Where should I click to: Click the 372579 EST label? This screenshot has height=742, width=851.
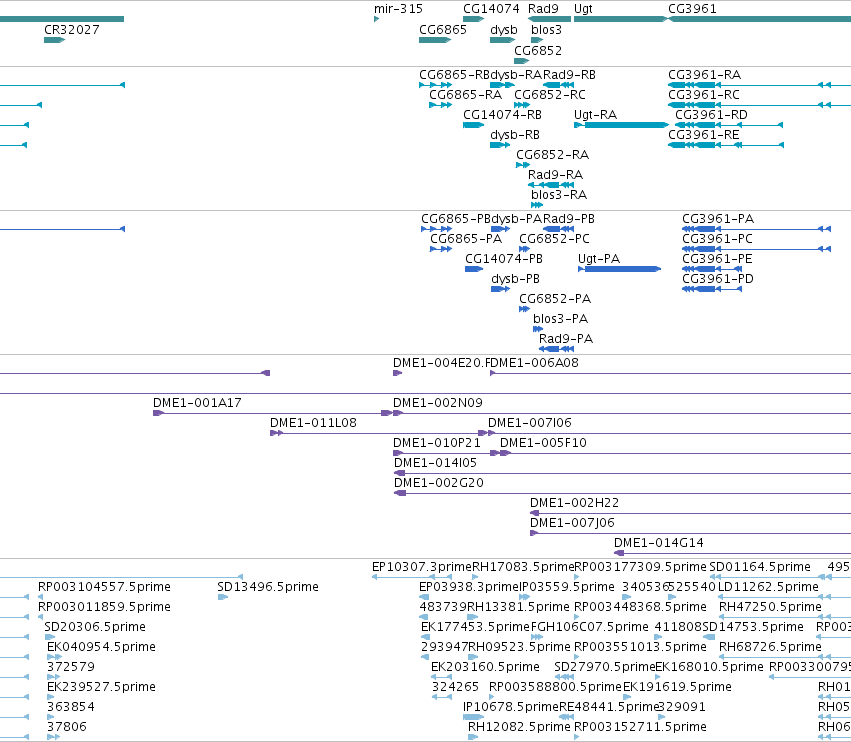point(71,667)
